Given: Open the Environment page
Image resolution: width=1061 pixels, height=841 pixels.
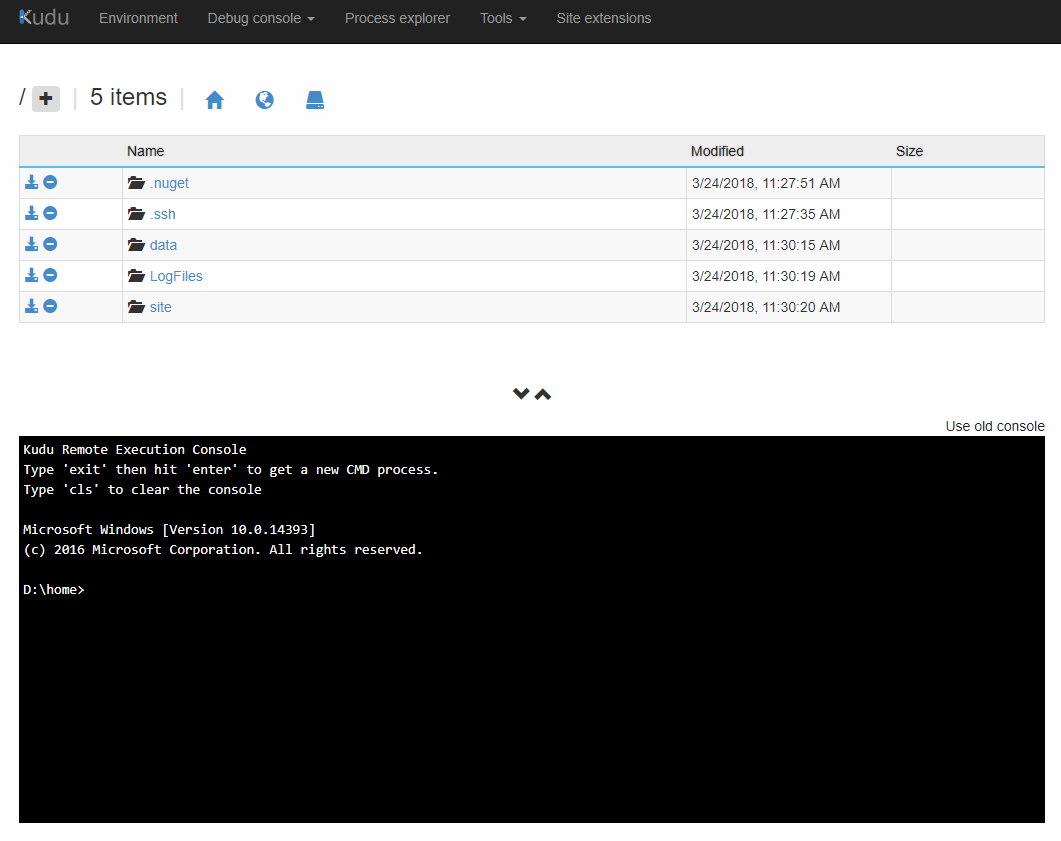Looking at the screenshot, I should 138,18.
